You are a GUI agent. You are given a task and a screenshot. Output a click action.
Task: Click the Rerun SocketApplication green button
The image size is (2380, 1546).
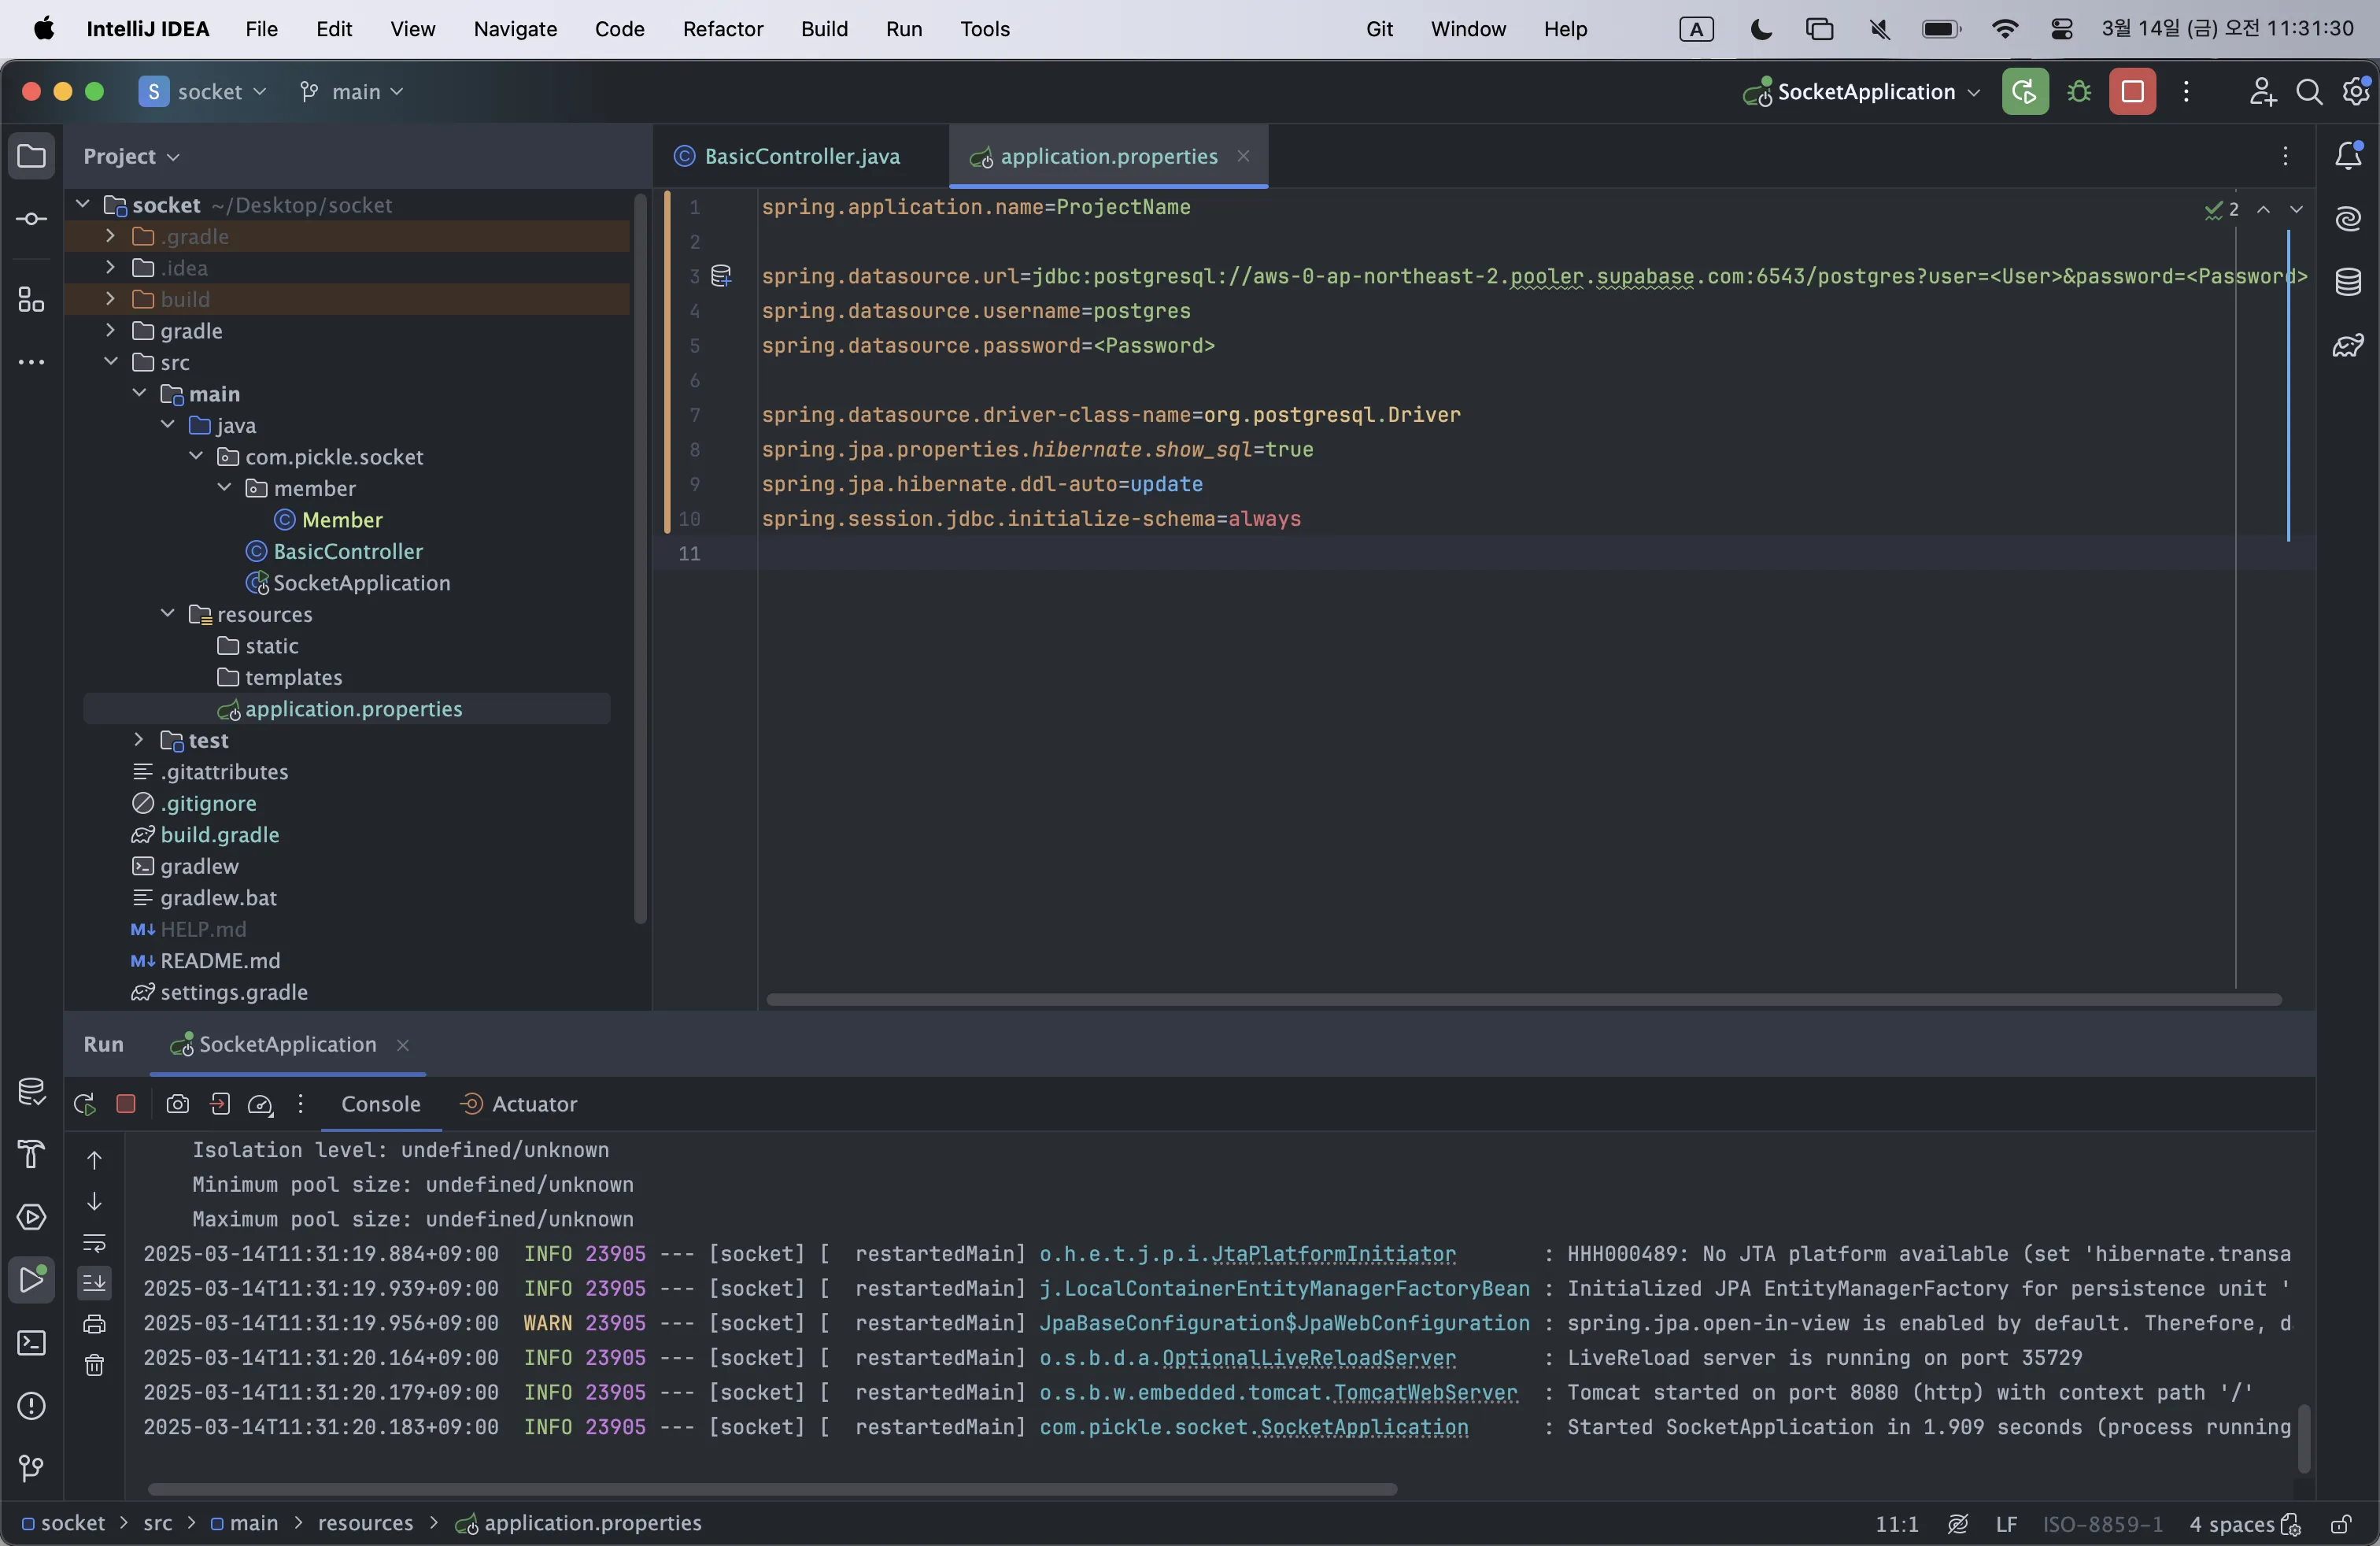[2024, 92]
